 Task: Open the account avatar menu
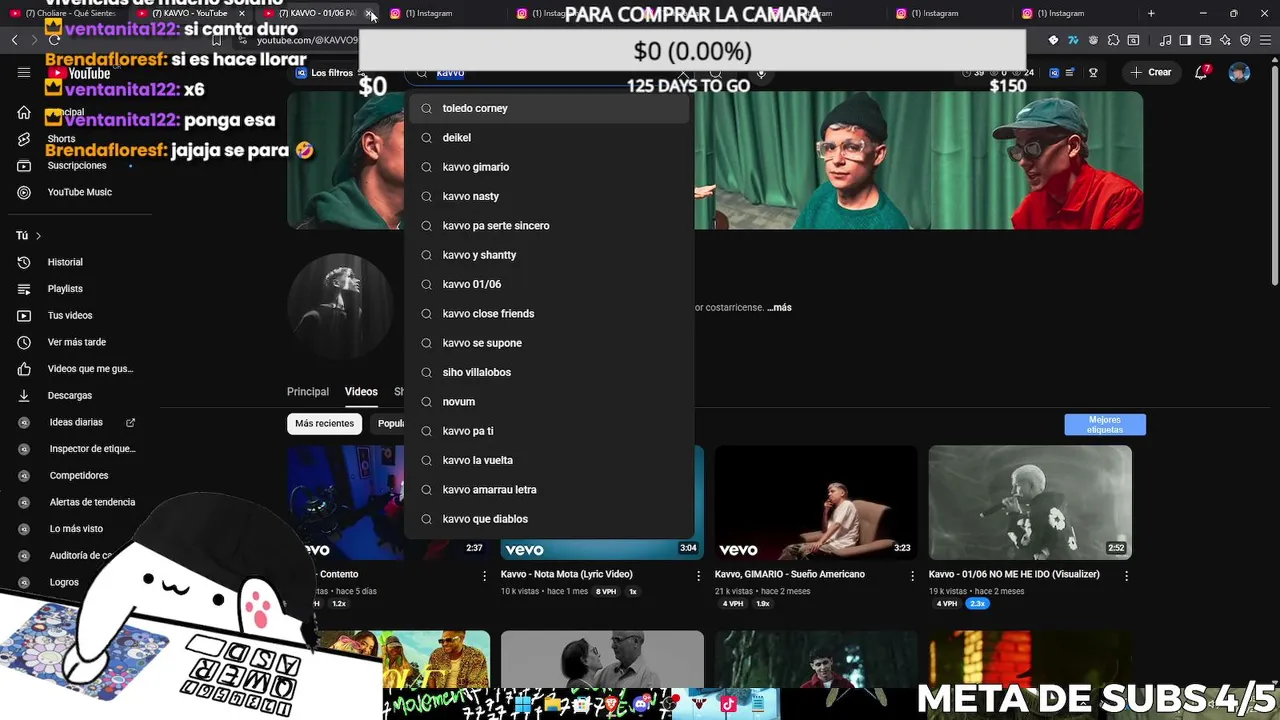(1239, 72)
